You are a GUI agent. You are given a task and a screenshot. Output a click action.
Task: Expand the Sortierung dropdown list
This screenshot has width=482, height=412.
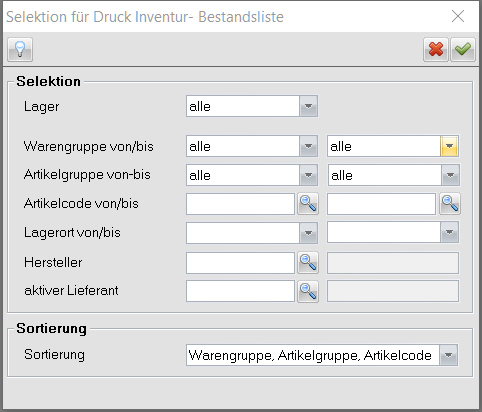[x=449, y=355]
